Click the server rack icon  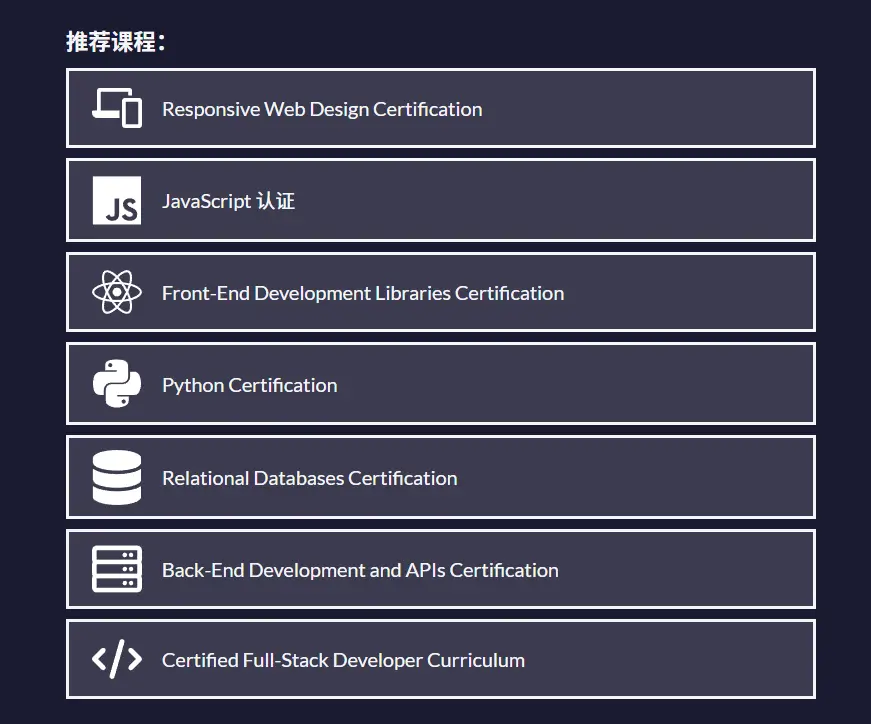click(x=117, y=569)
